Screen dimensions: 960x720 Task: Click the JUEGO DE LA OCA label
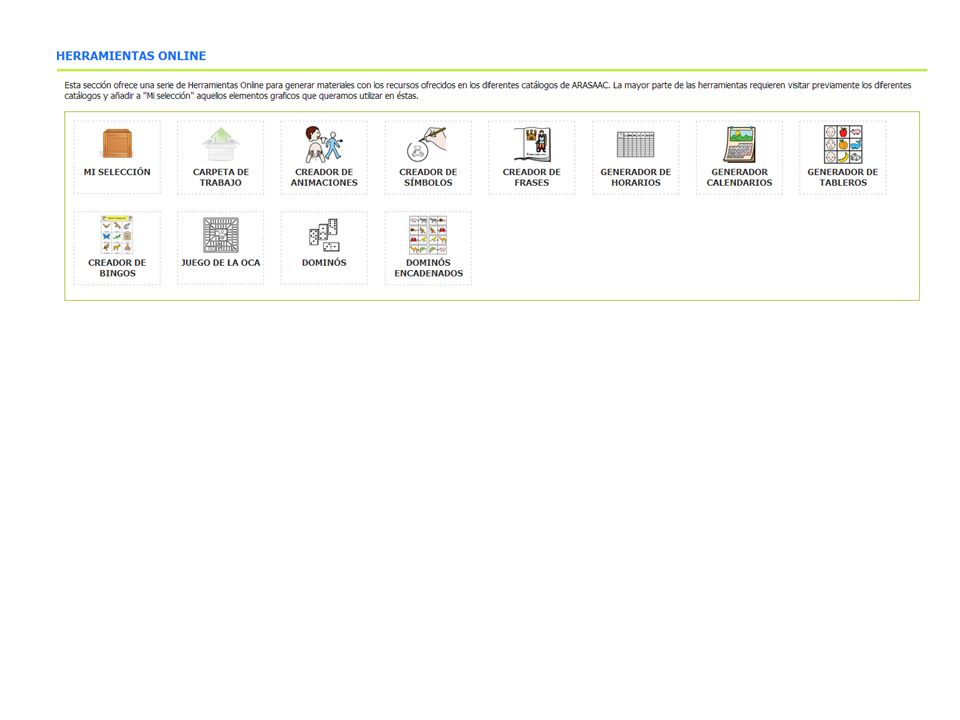(x=220, y=263)
